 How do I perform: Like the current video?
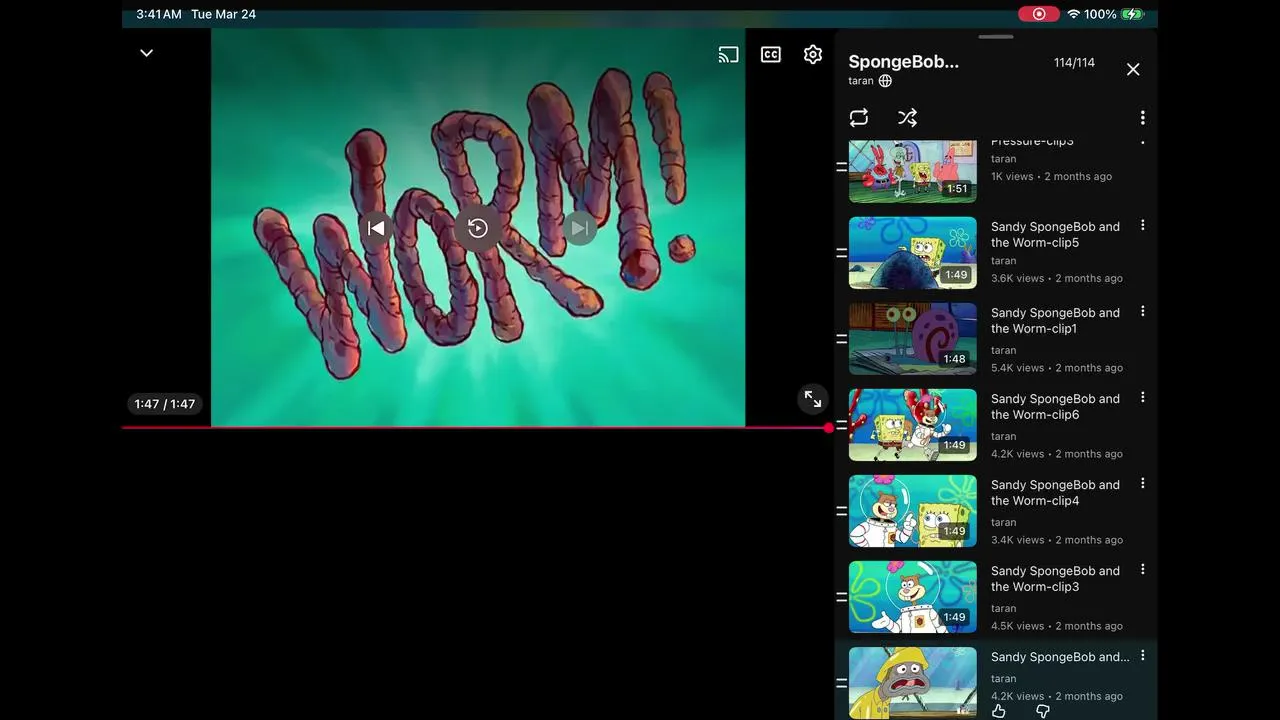click(999, 711)
